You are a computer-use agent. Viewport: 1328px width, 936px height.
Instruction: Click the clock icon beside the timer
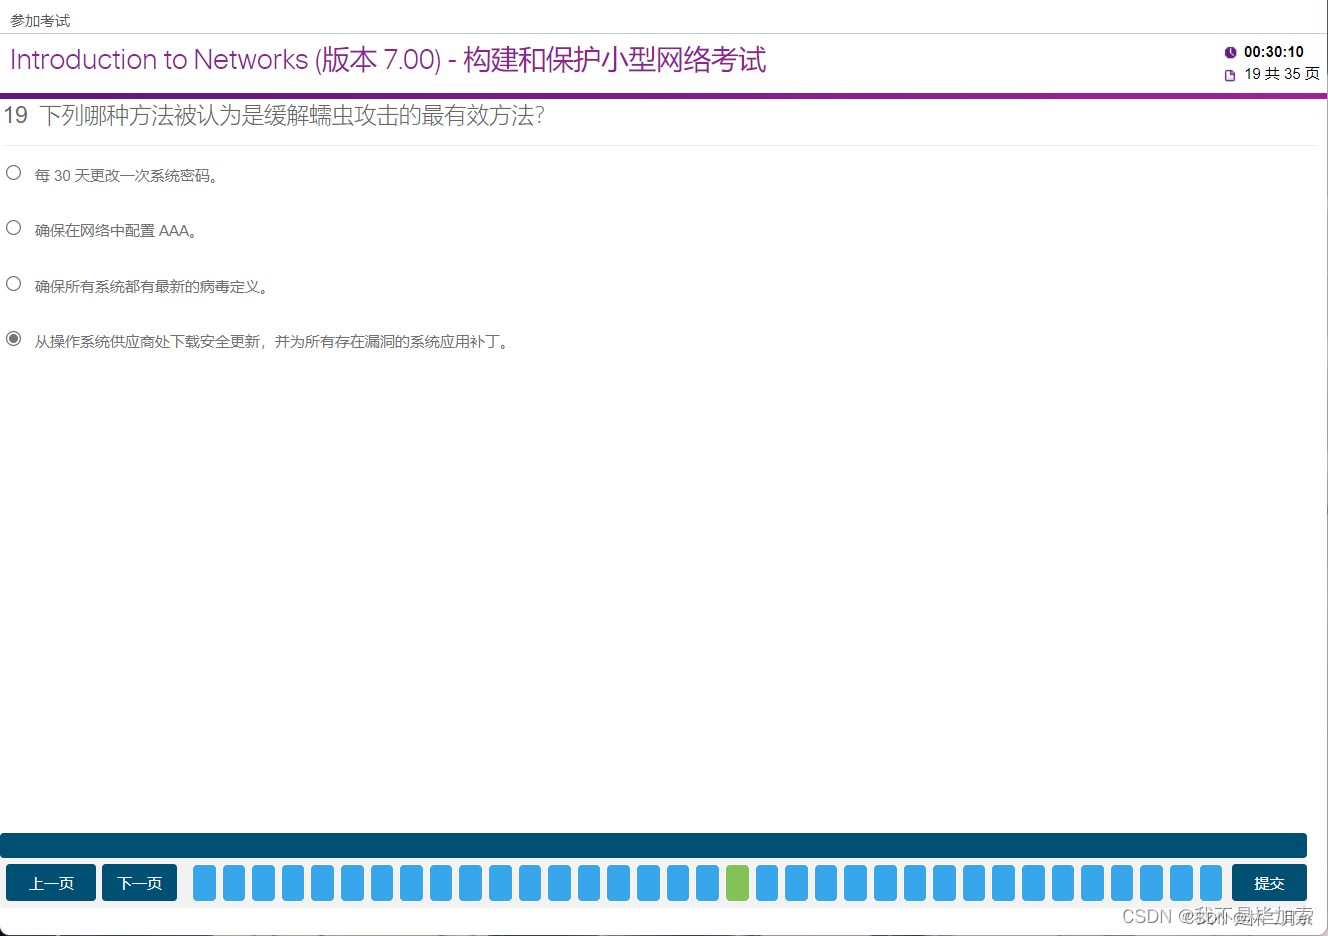coord(1230,52)
